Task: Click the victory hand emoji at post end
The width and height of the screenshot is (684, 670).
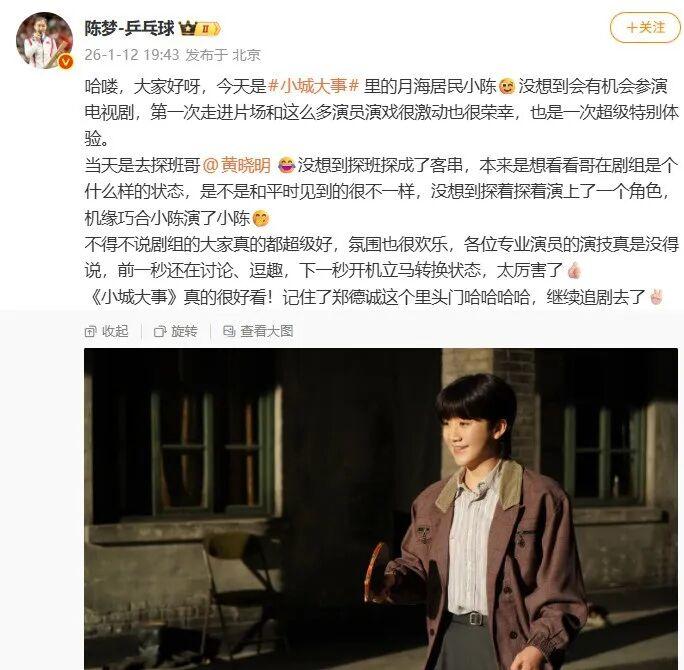Action: point(656,297)
